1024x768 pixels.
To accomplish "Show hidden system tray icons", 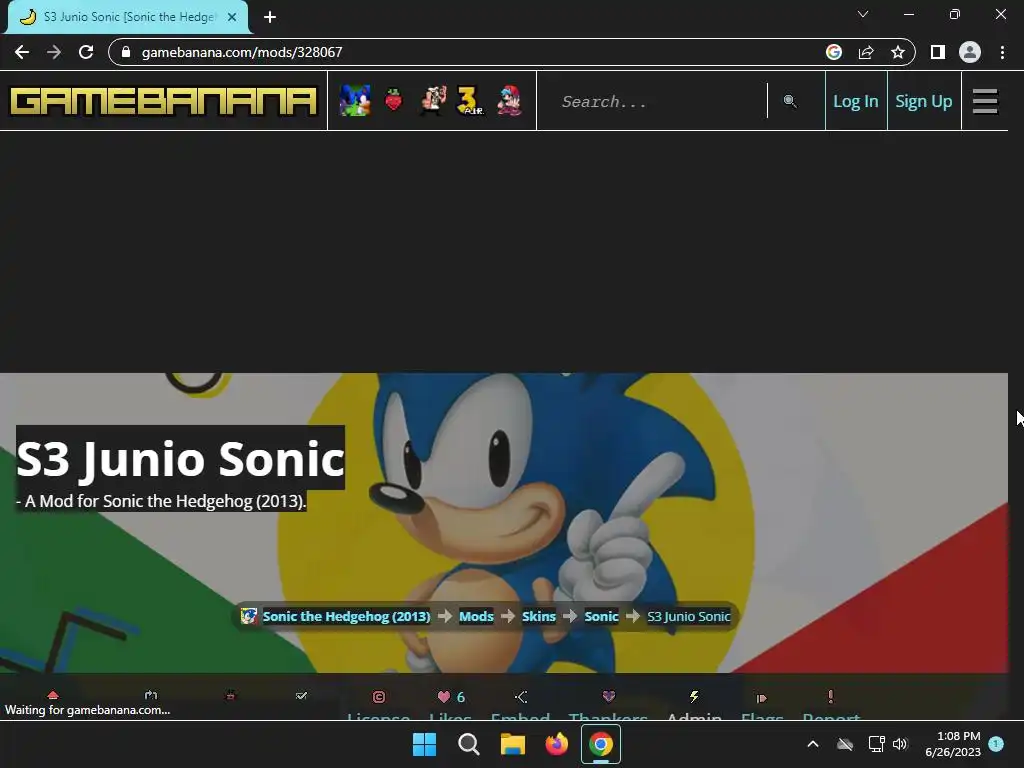I will [x=812, y=744].
